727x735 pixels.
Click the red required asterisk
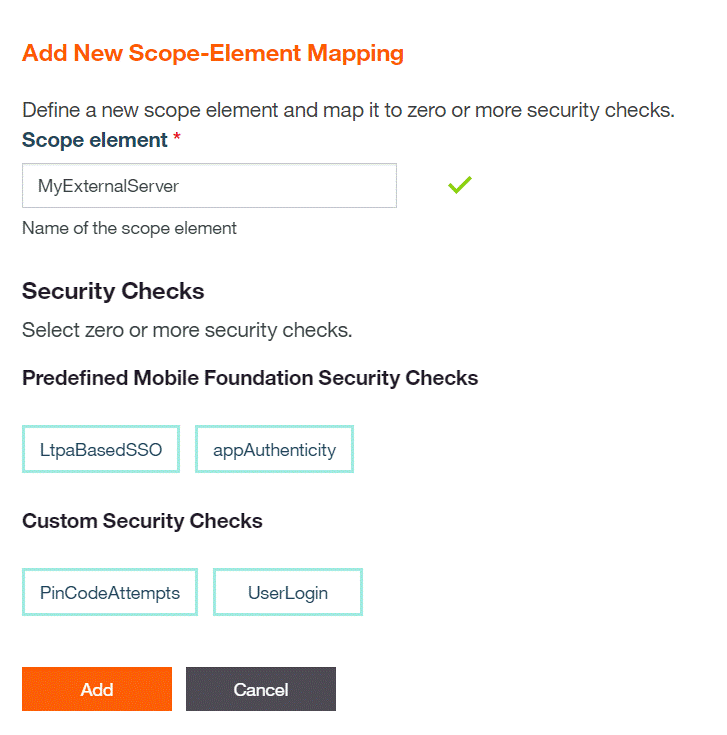point(177,139)
